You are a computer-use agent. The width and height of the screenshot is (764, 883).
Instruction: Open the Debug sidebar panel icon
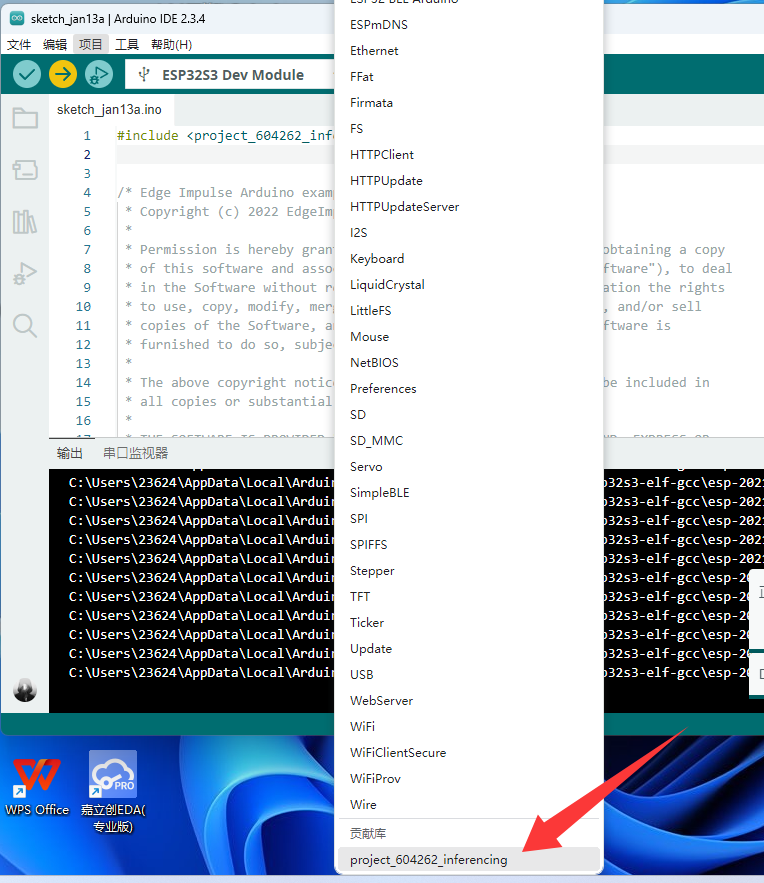25,273
